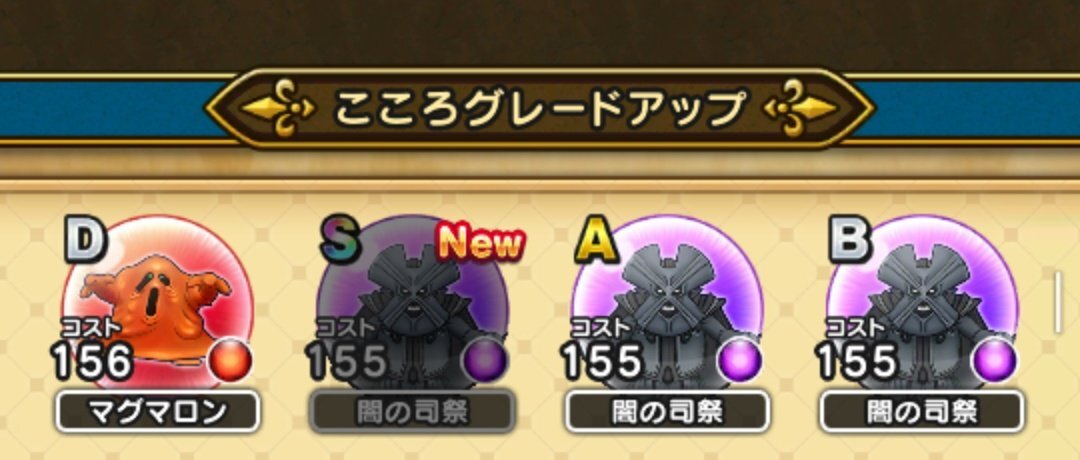Click the greyed-out 闇の司祭 name label
The image size is (1080, 460).
tap(413, 412)
